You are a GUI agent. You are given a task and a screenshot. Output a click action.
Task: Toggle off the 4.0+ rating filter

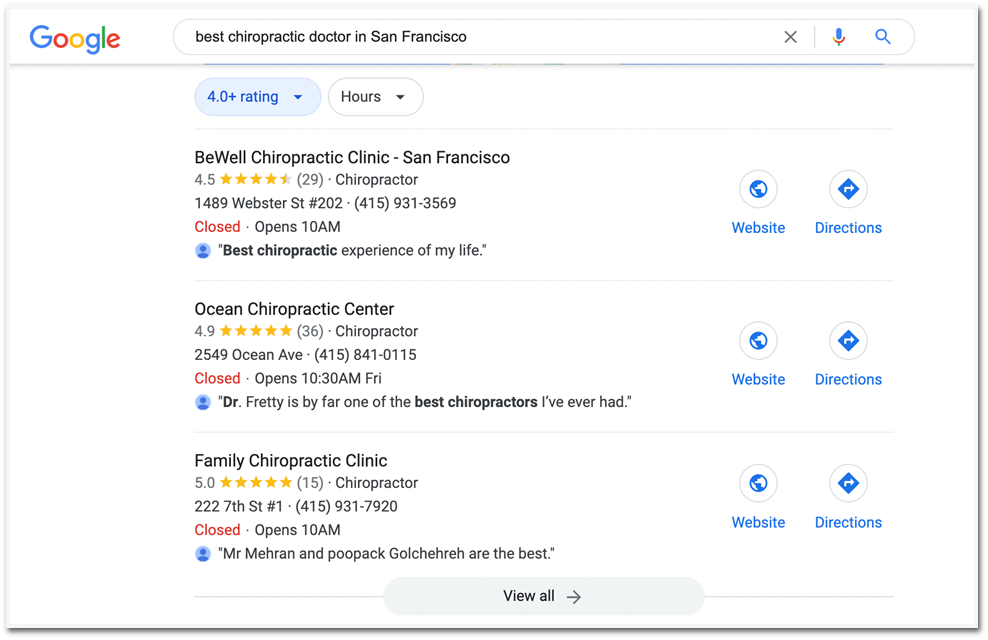pos(243,96)
